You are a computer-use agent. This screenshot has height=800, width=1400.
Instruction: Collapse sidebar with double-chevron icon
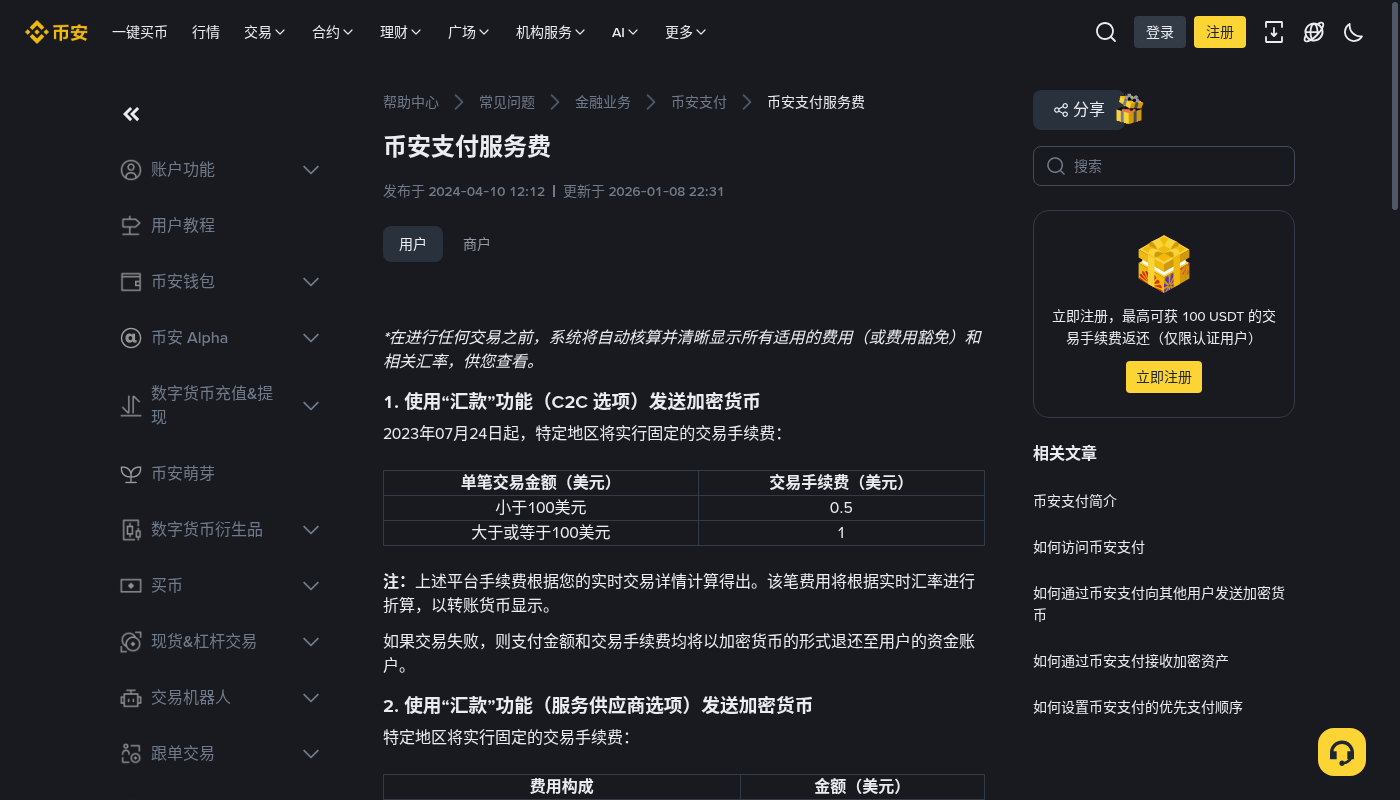click(131, 114)
